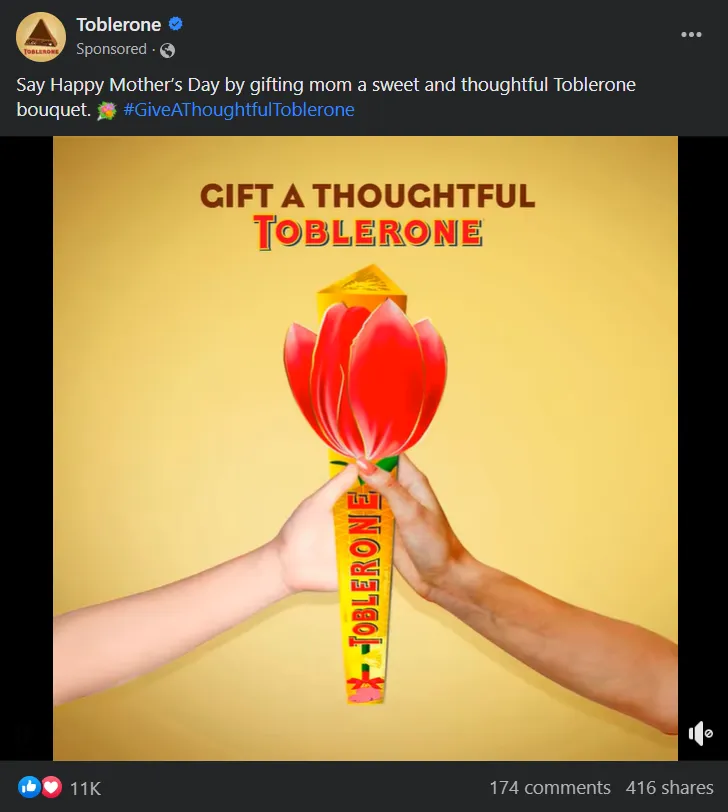Image resolution: width=728 pixels, height=812 pixels.
Task: Unmute the video sound
Action: (x=701, y=733)
